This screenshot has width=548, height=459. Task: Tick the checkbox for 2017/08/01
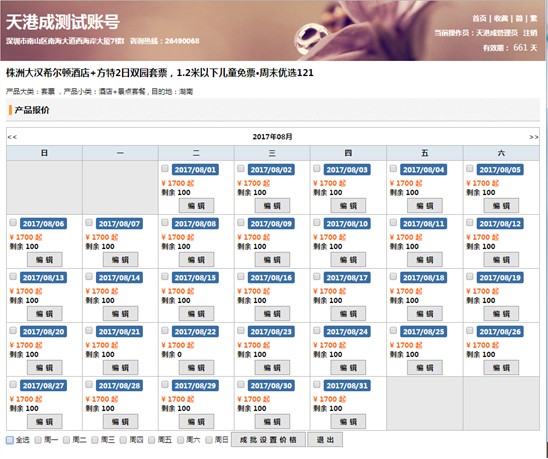[165, 168]
